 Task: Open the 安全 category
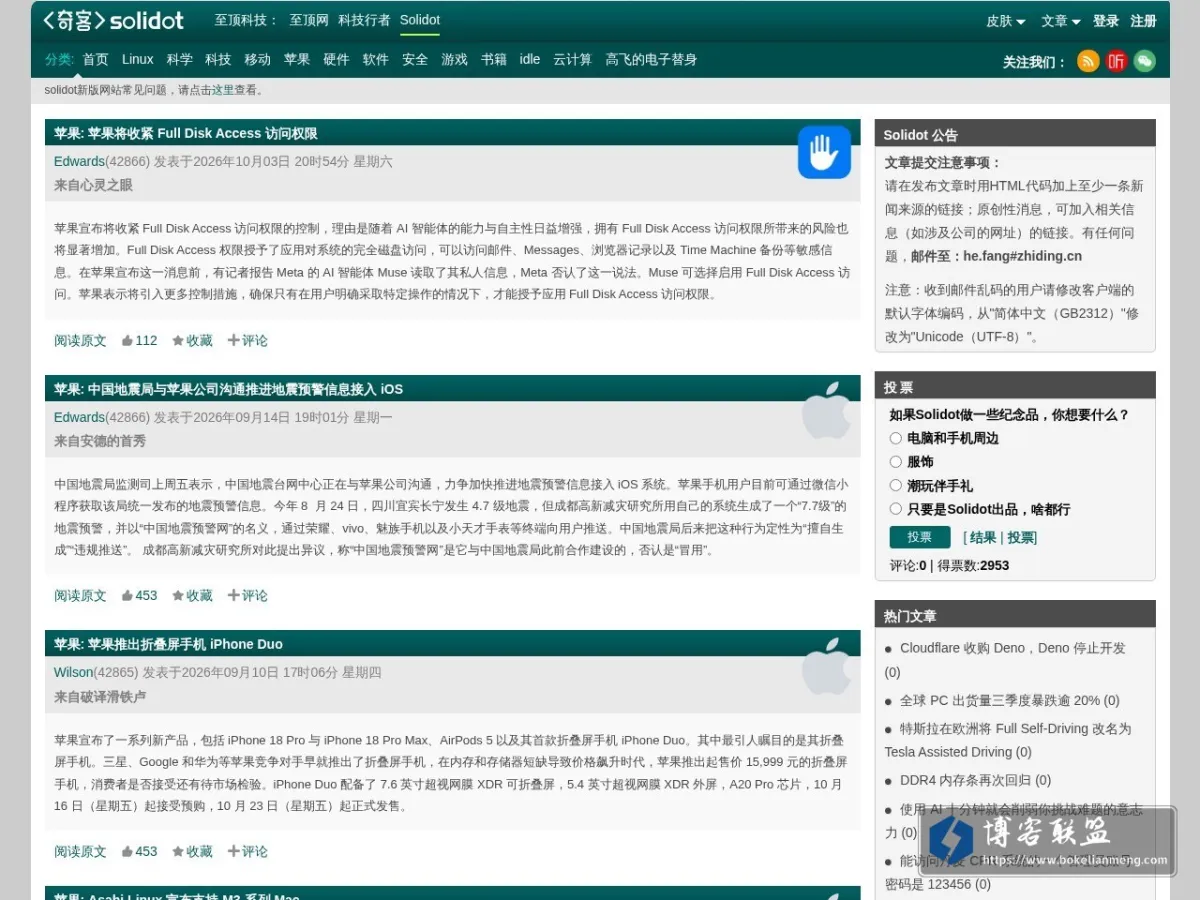click(x=415, y=59)
